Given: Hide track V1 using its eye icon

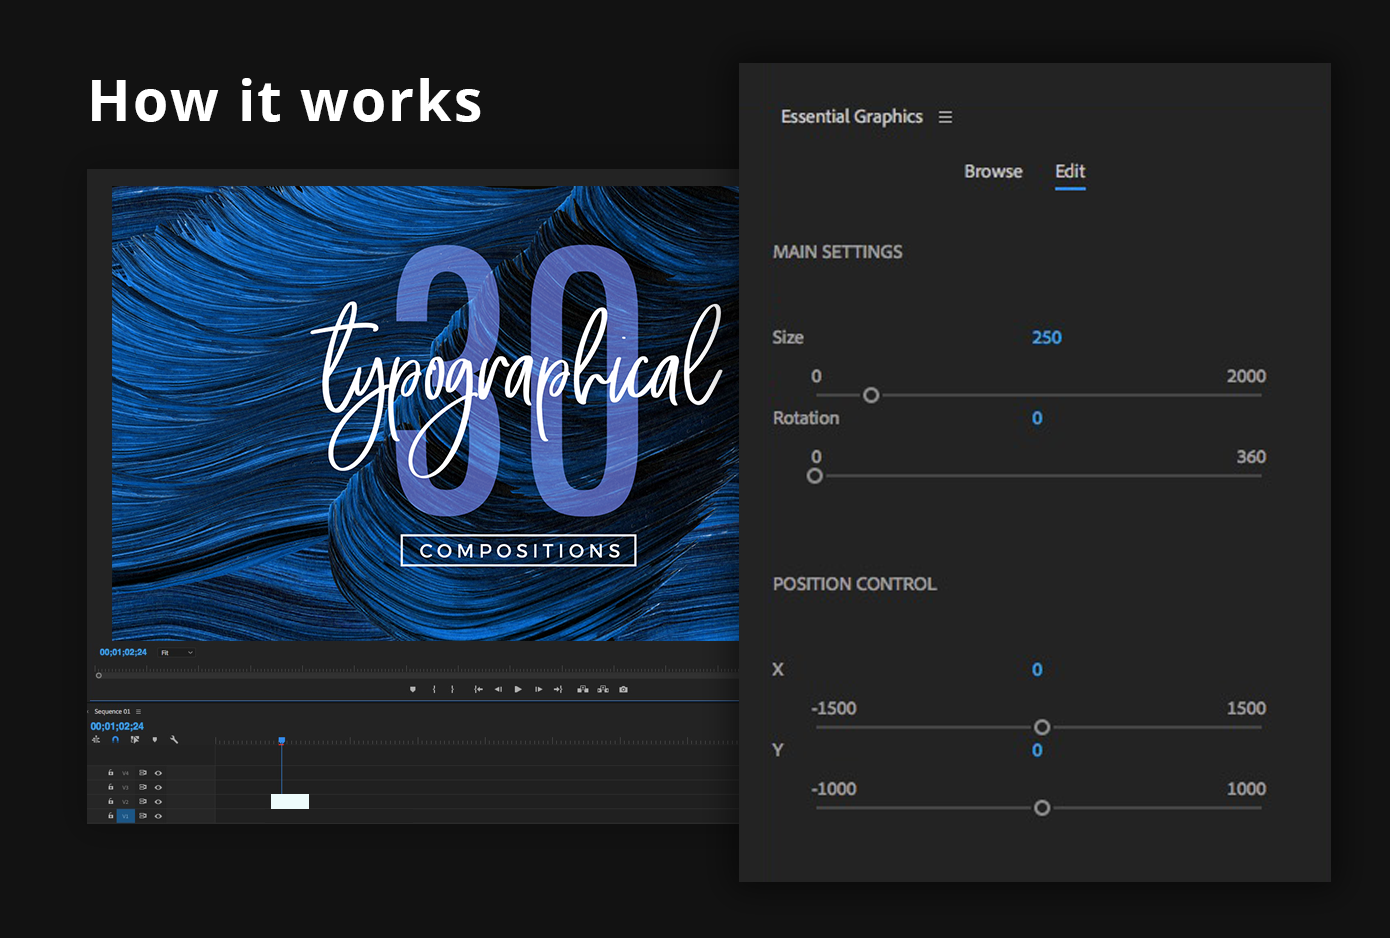Looking at the screenshot, I should (x=158, y=816).
